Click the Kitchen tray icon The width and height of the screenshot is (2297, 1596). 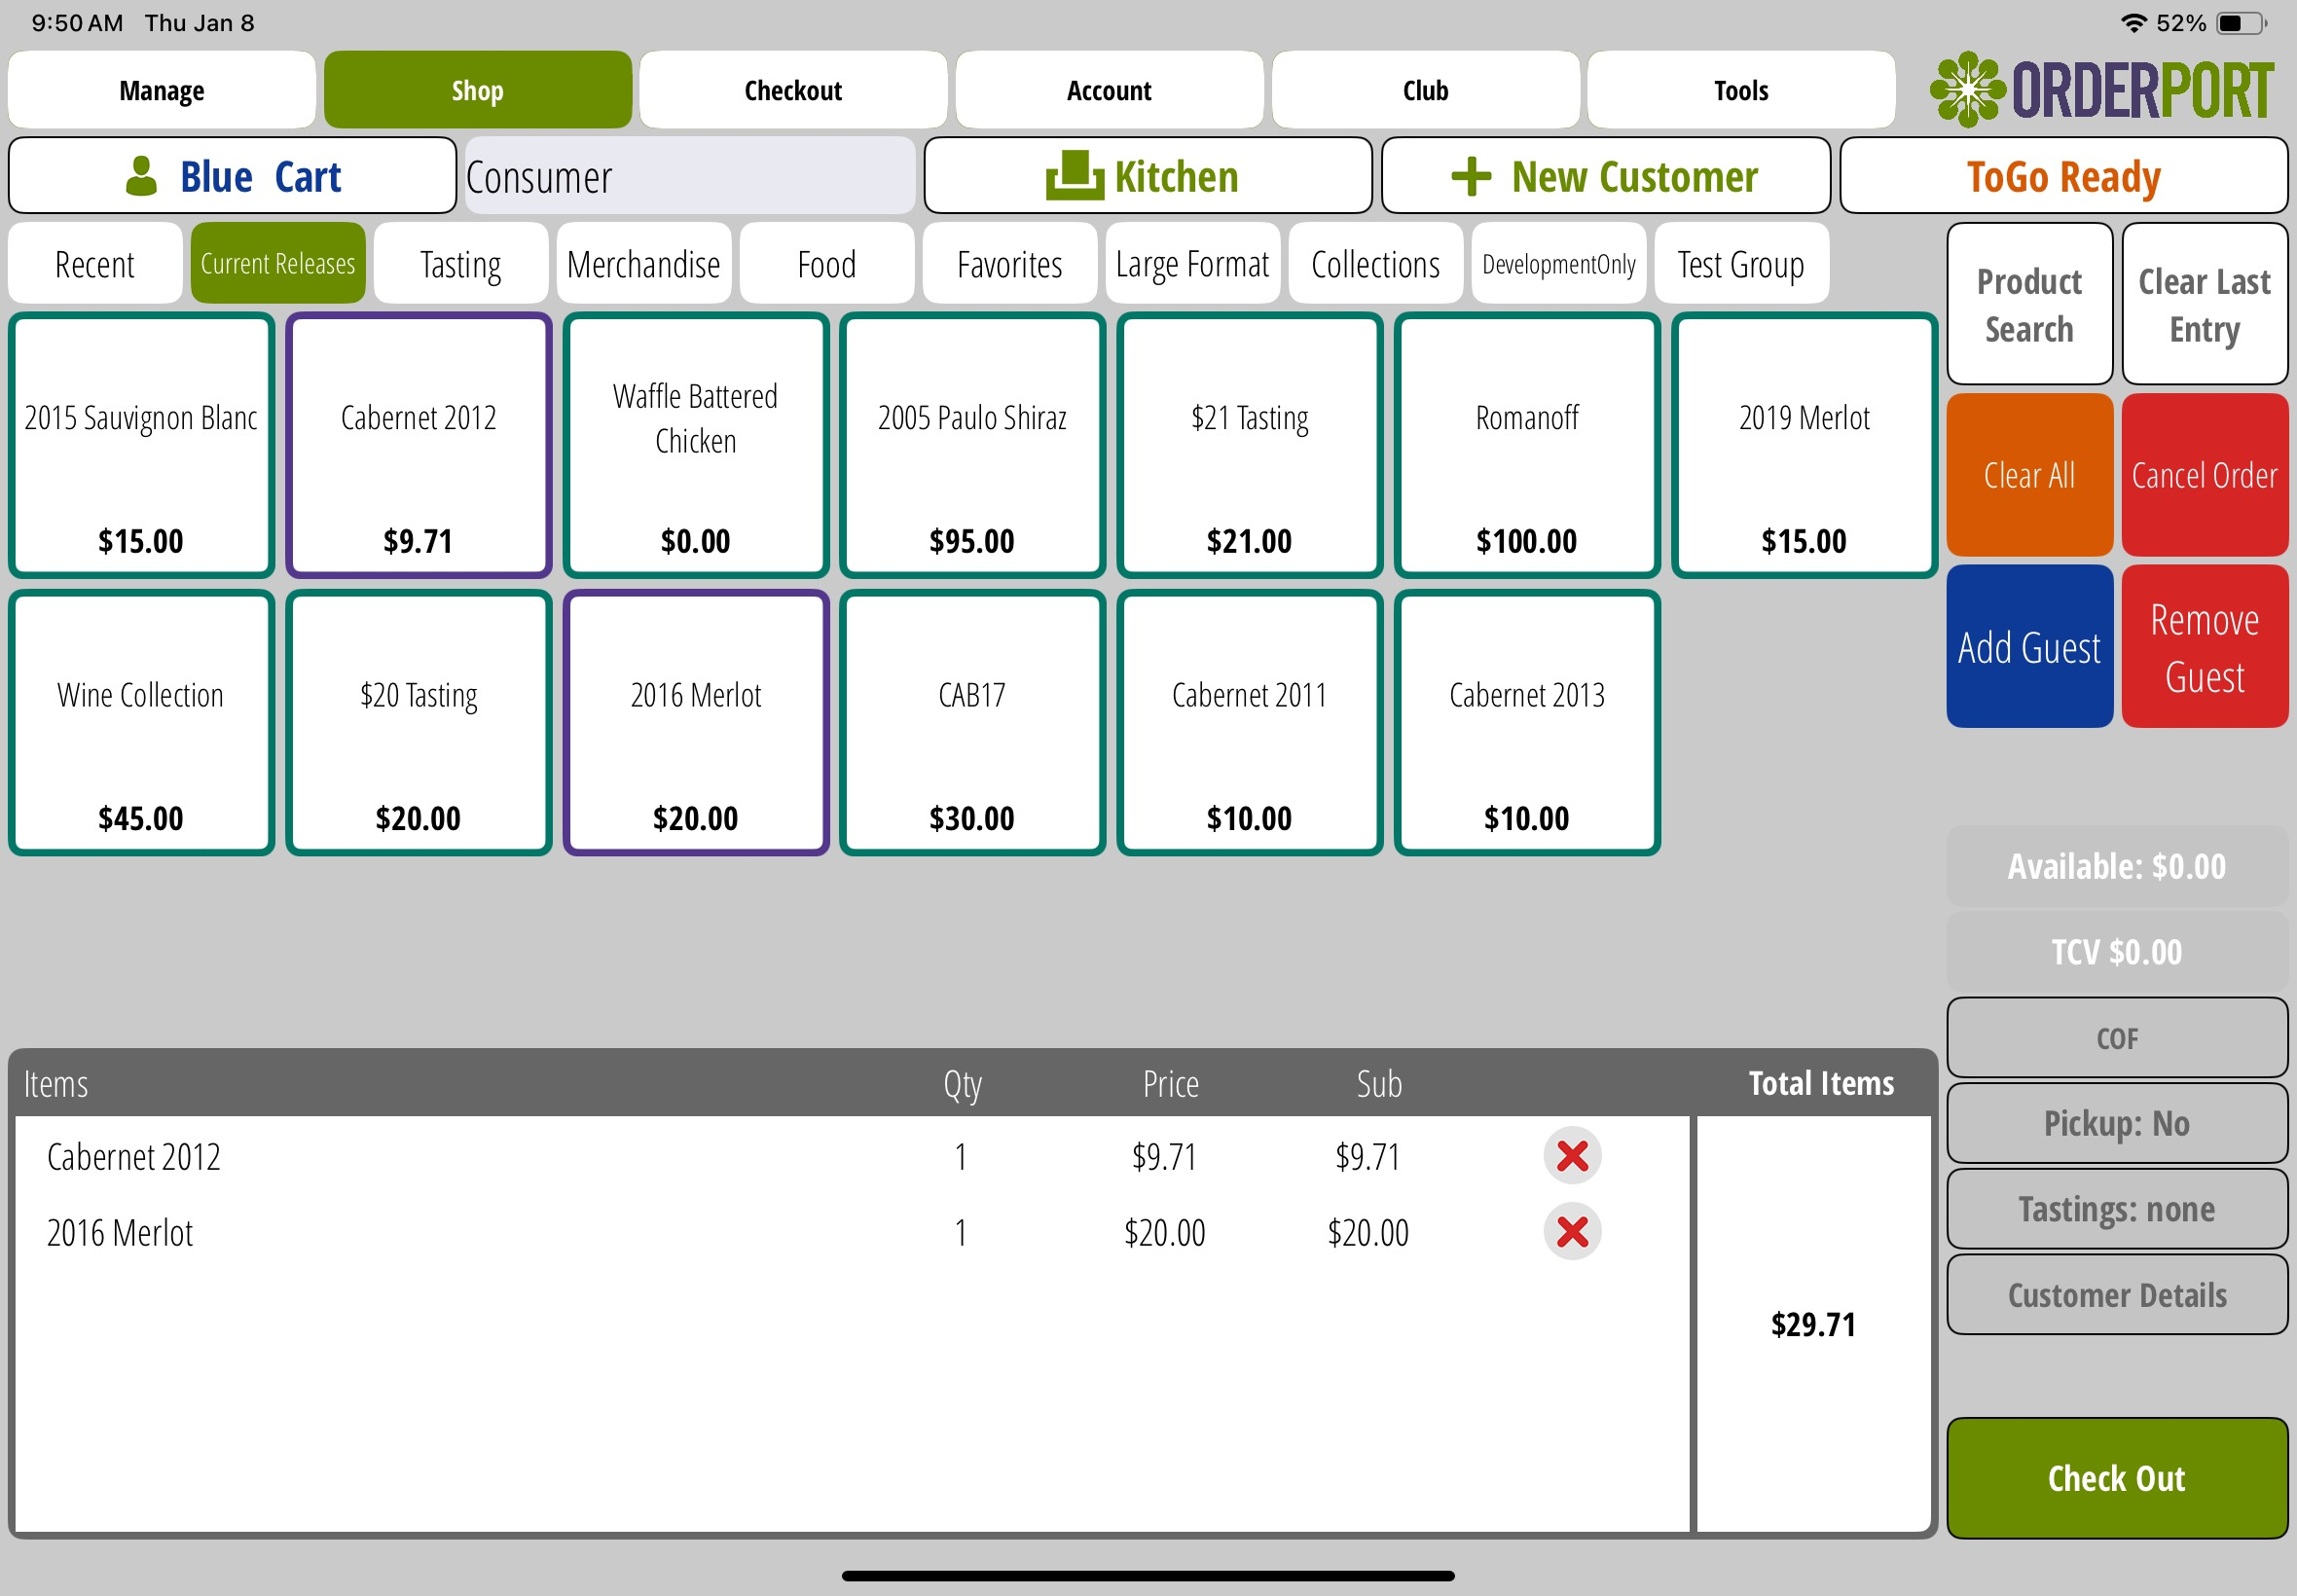[x=1074, y=176]
